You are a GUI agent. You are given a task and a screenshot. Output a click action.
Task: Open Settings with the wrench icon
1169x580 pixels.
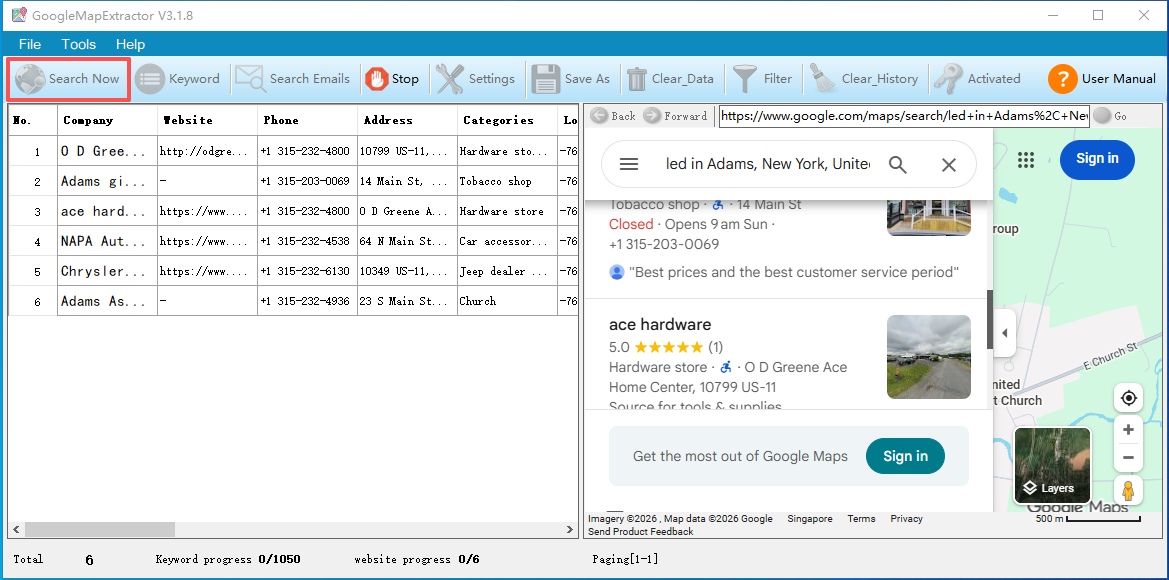[x=451, y=79]
